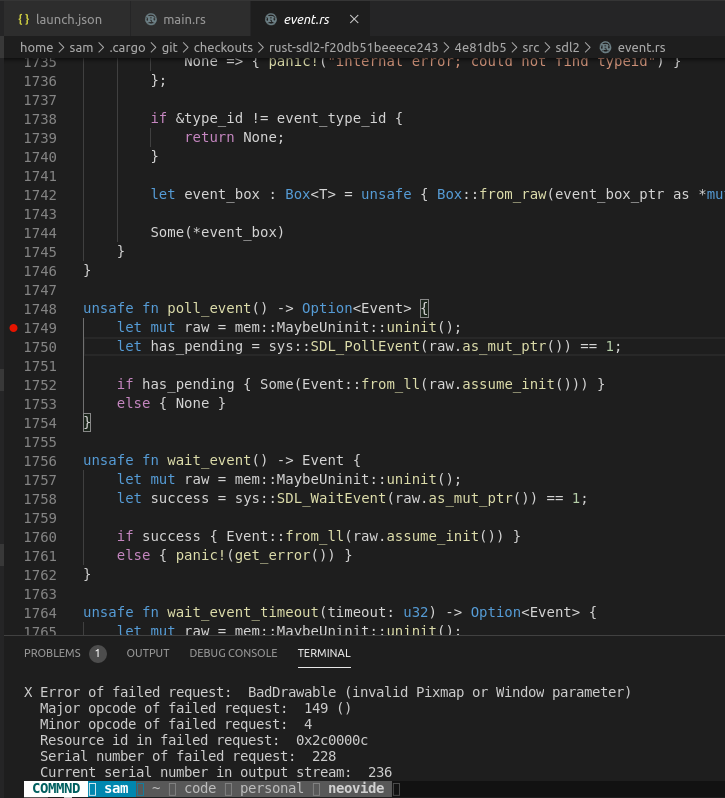
Task: Click the neovide prompt segment
Action: coord(356,789)
